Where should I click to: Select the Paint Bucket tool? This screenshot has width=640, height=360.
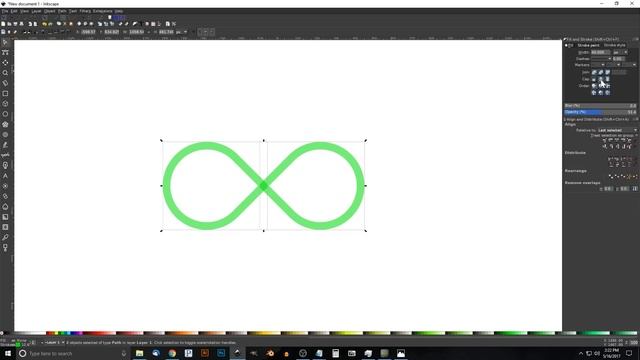coord(5,207)
